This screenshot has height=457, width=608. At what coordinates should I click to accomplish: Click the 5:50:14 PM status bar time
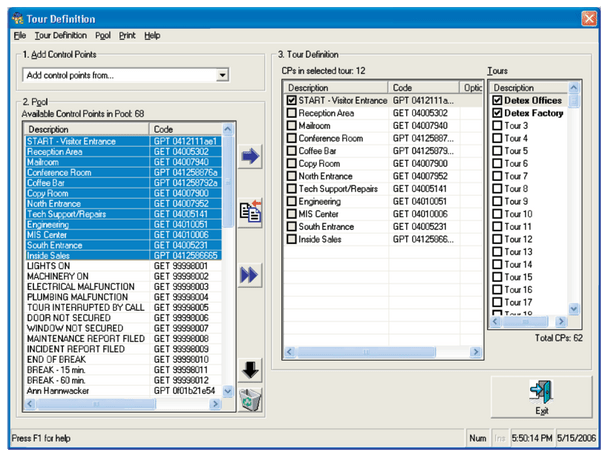[x=532, y=438]
